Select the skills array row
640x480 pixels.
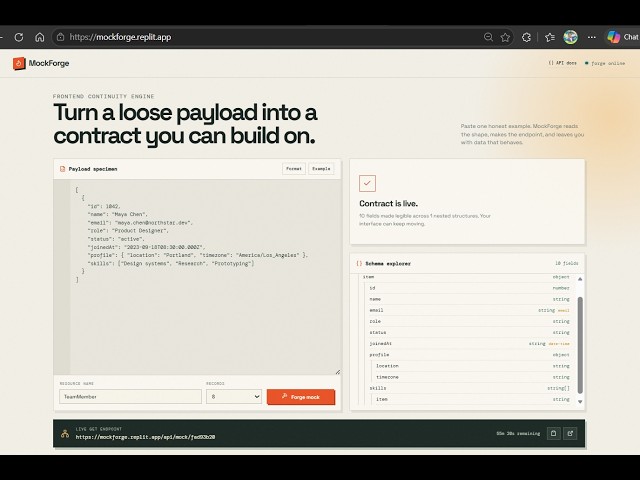(x=469, y=388)
